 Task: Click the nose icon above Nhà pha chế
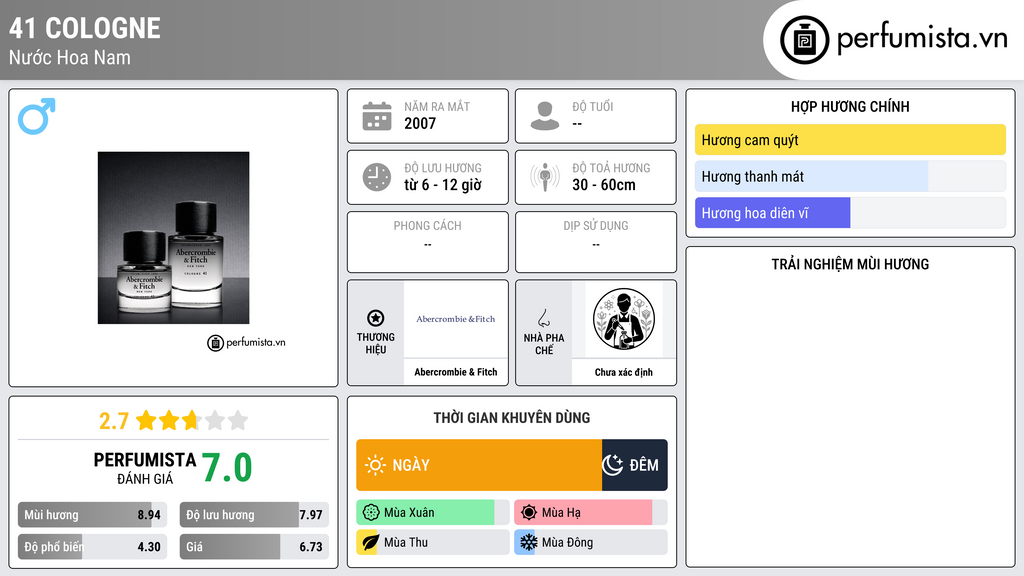[543, 318]
